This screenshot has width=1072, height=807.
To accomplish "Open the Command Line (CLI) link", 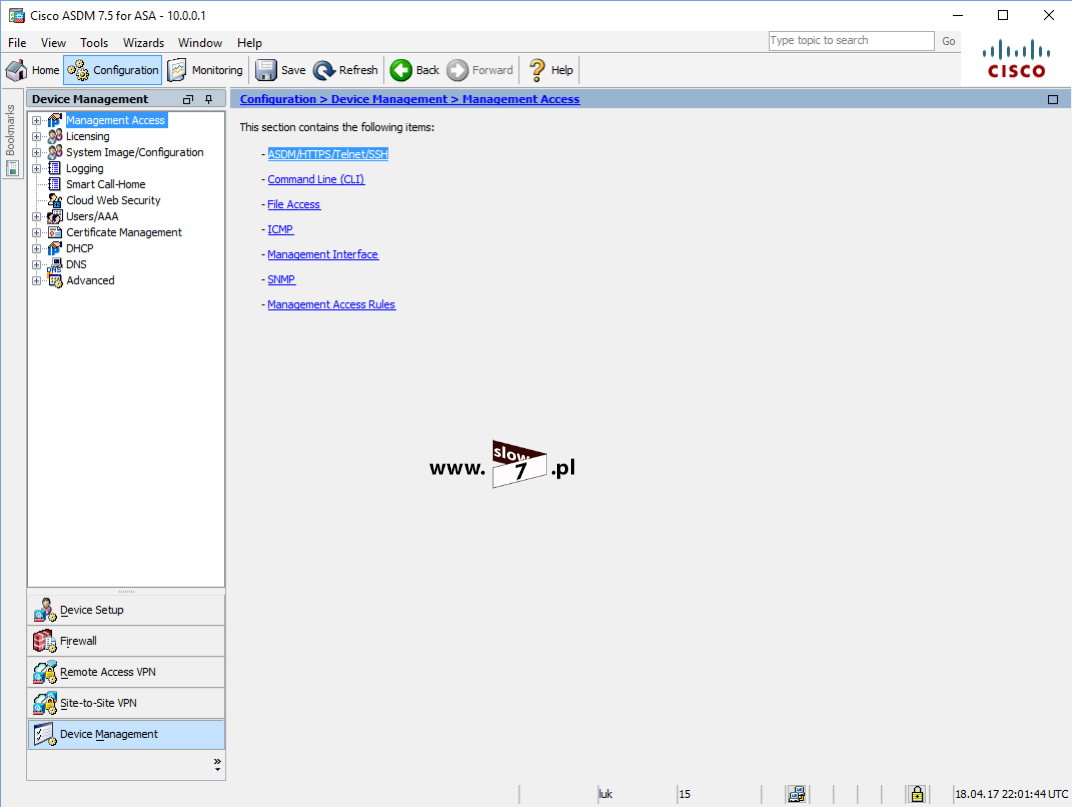I will coord(316,179).
